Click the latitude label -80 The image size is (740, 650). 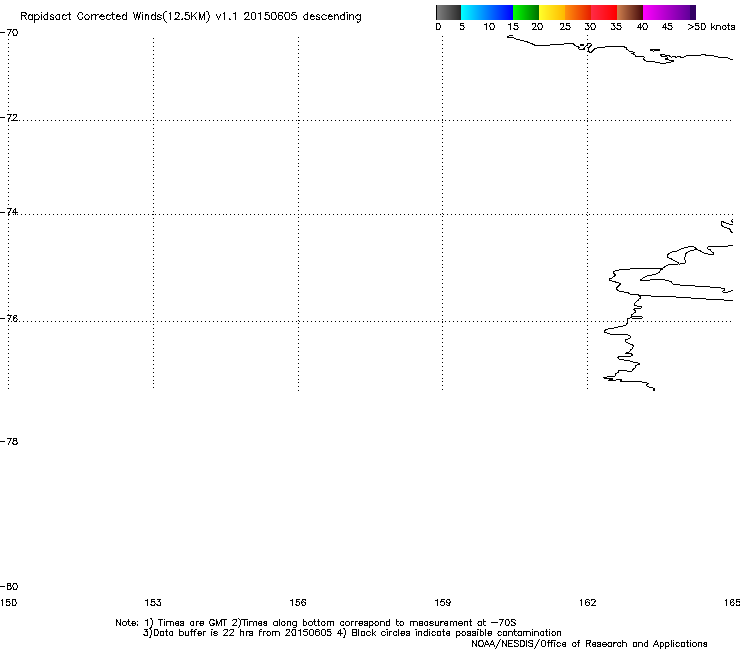tap(9, 586)
